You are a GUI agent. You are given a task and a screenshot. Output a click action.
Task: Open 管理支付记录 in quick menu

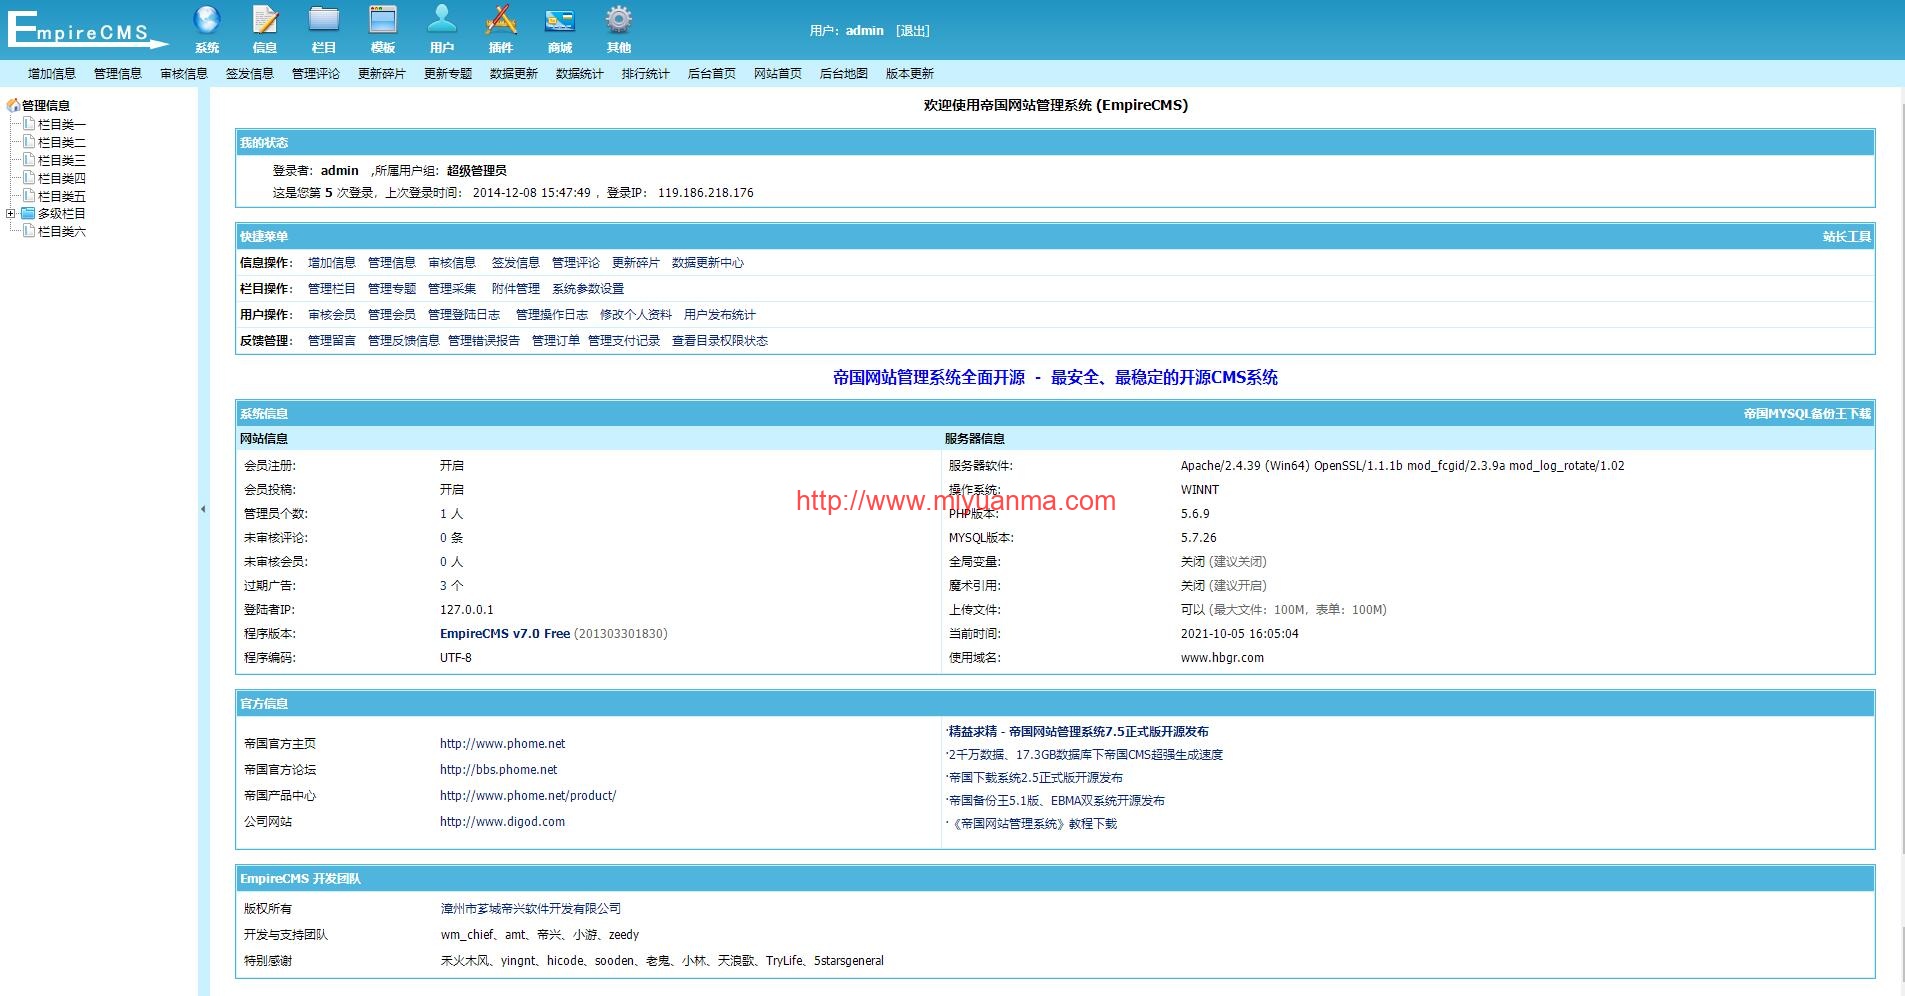click(x=624, y=341)
